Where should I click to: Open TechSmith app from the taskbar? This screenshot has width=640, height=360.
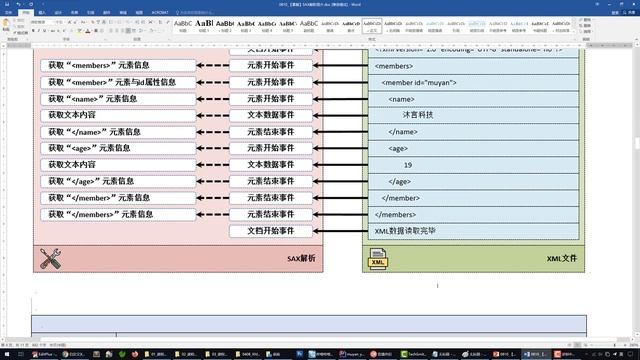413,354
